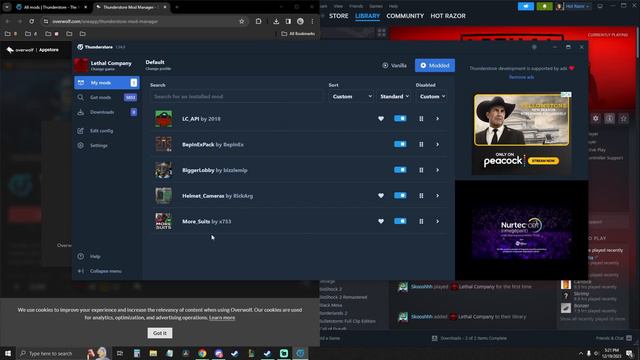
Task: Expand LC_API mod details chevron
Action: [x=438, y=119]
